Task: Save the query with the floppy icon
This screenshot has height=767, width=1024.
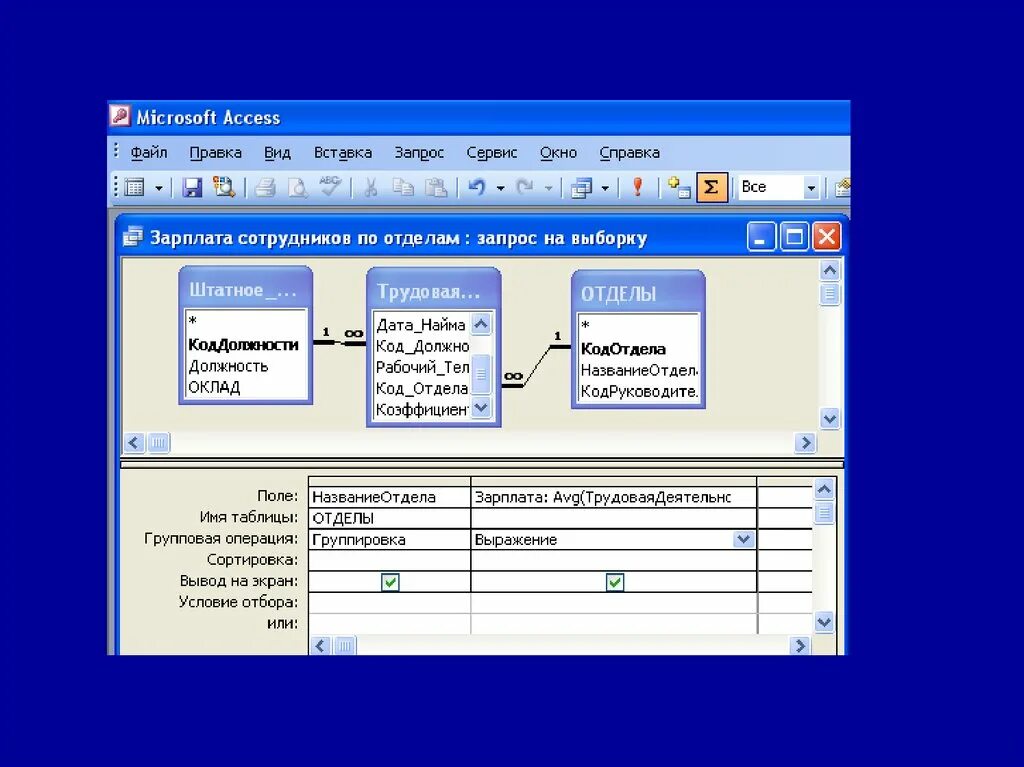Action: pos(192,188)
